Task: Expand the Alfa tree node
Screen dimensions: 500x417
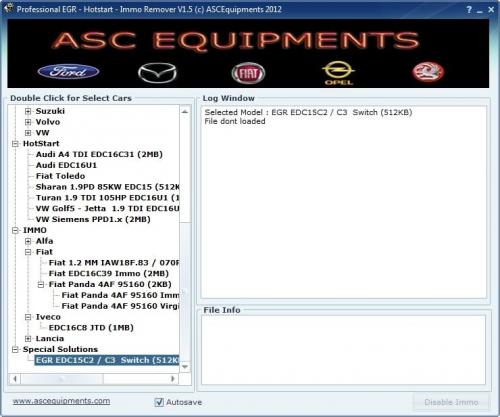Action: (28, 241)
